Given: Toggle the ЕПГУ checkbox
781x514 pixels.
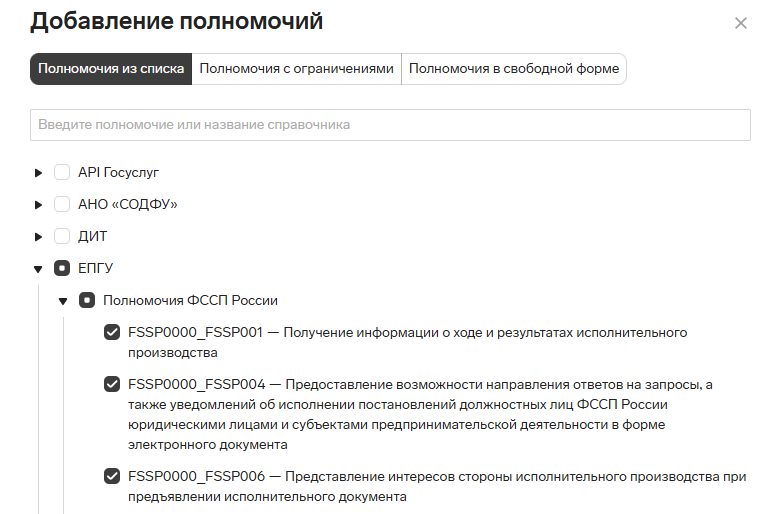Looking at the screenshot, I should pos(62,268).
